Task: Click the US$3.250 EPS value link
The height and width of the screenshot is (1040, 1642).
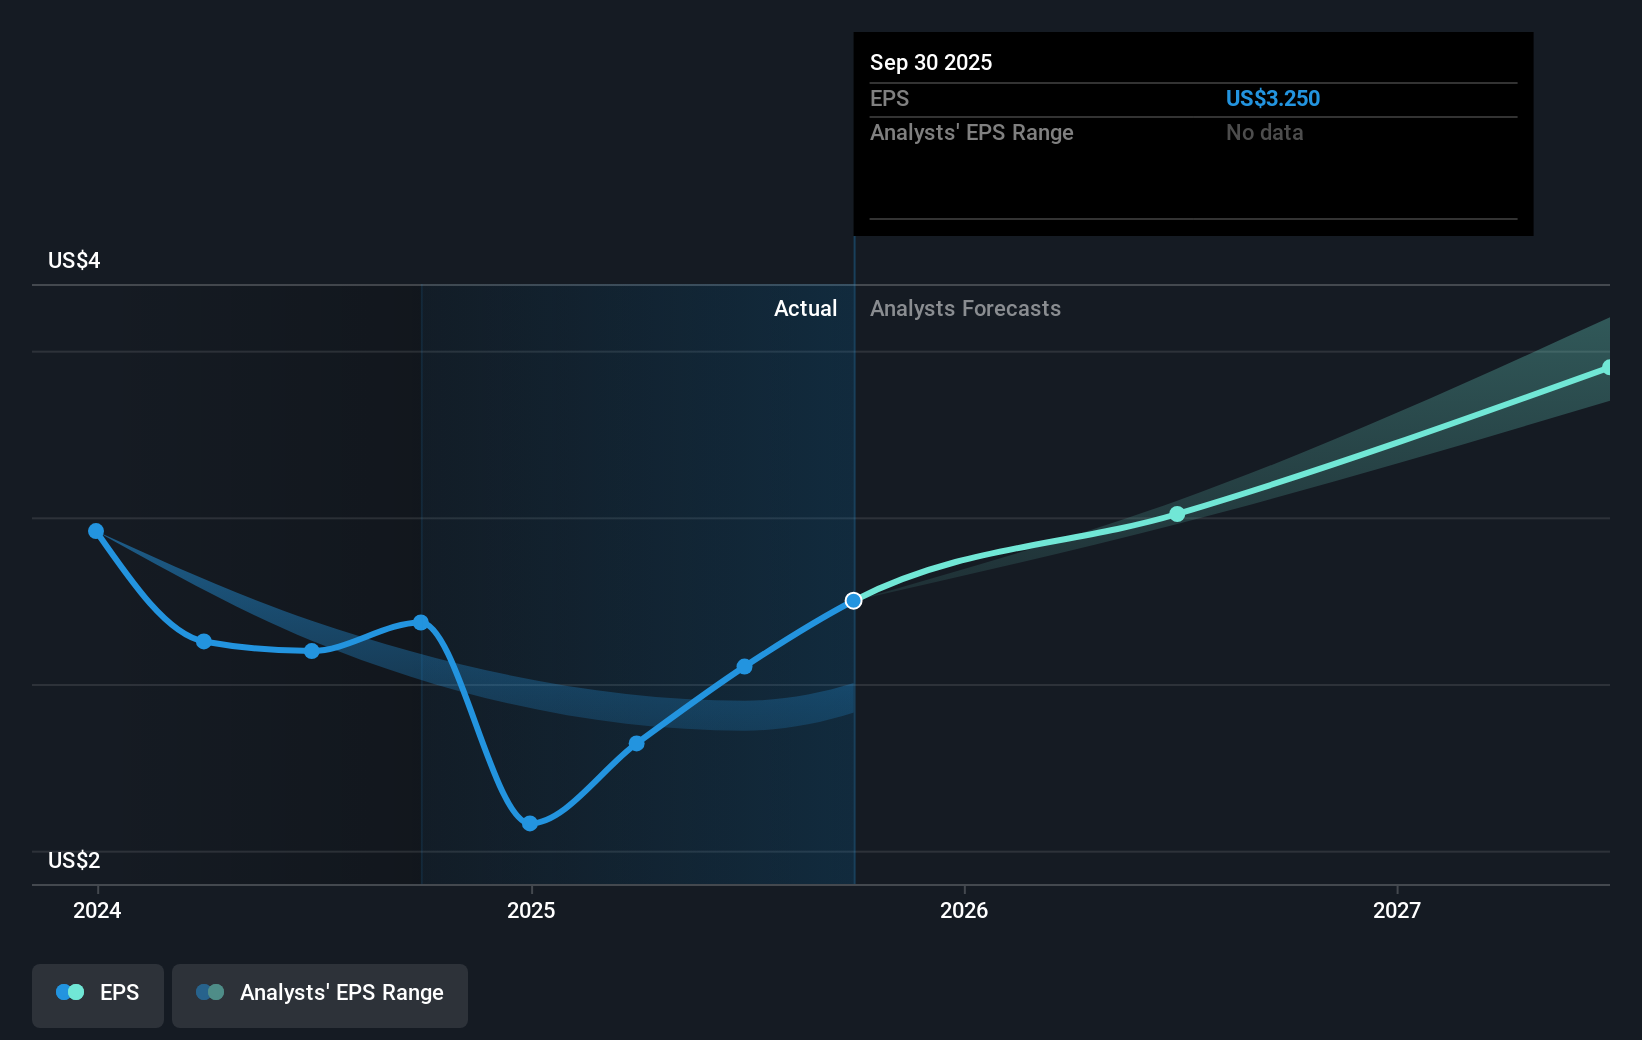Action: (1272, 98)
